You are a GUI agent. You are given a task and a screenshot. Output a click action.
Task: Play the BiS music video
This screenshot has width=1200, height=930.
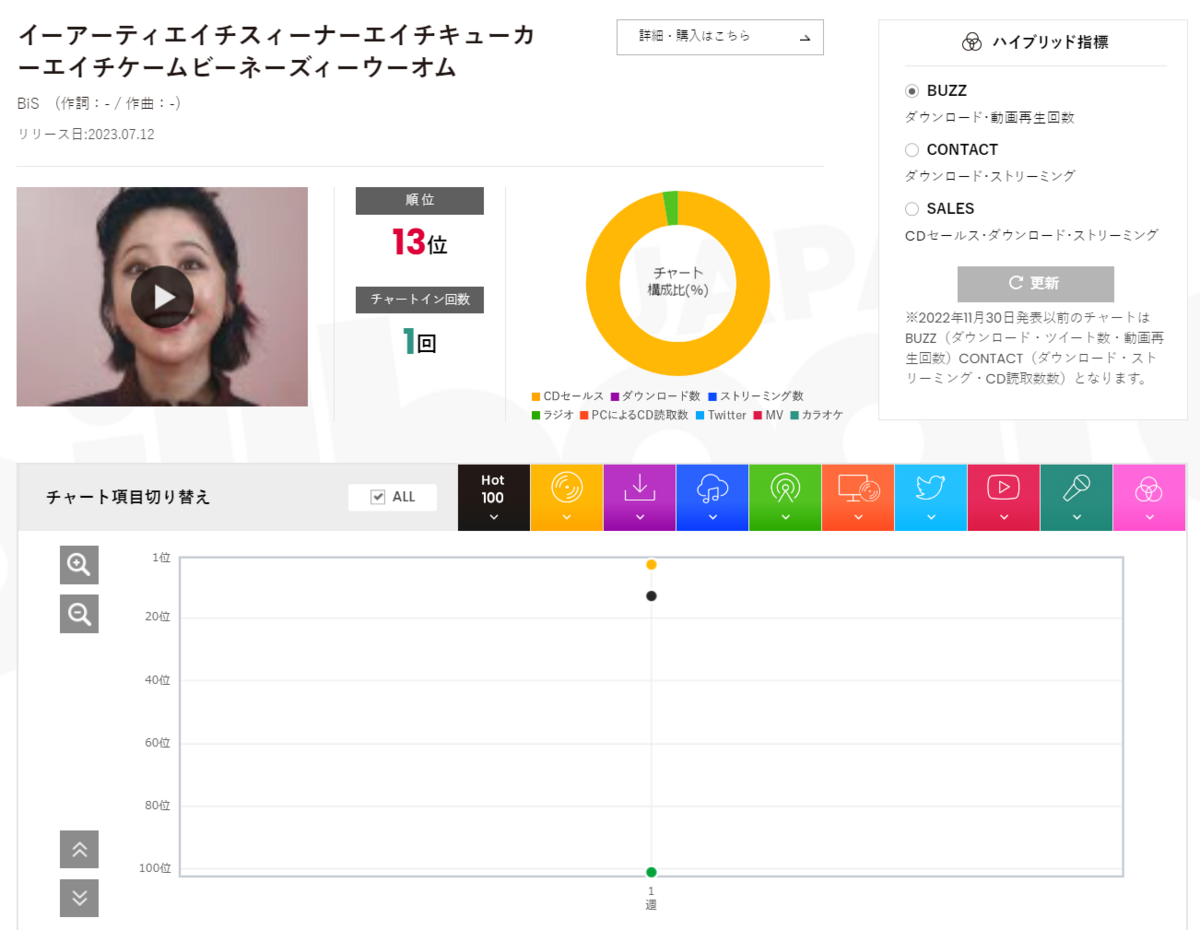click(x=162, y=297)
